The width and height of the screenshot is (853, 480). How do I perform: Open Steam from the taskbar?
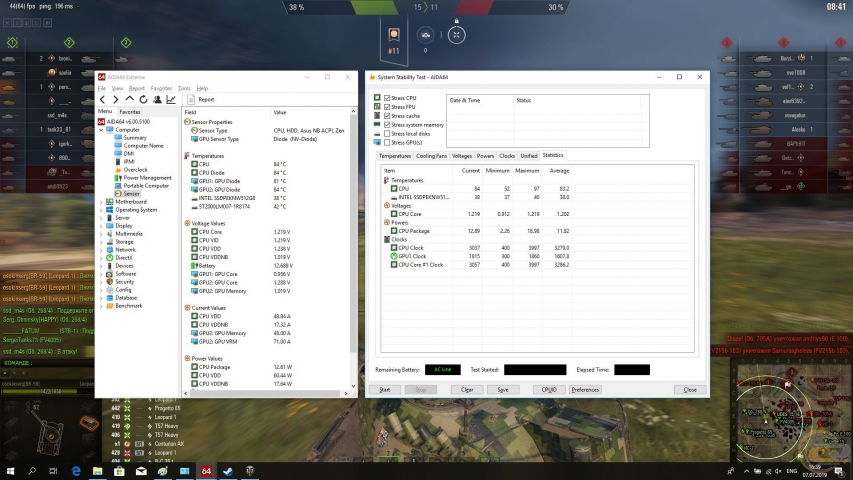228,471
